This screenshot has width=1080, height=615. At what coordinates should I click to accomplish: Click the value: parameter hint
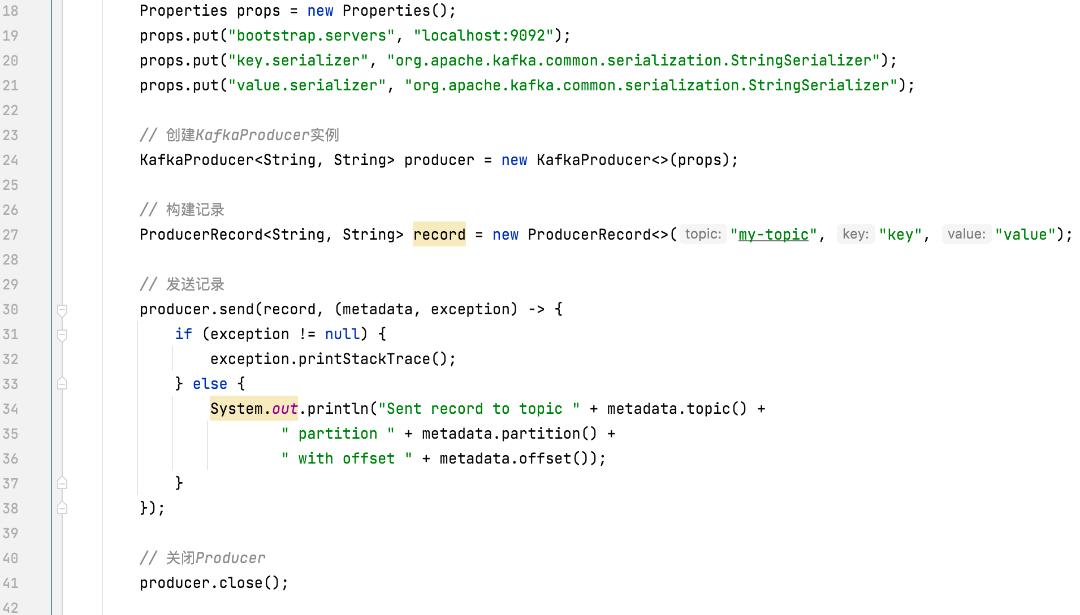[x=966, y=234]
